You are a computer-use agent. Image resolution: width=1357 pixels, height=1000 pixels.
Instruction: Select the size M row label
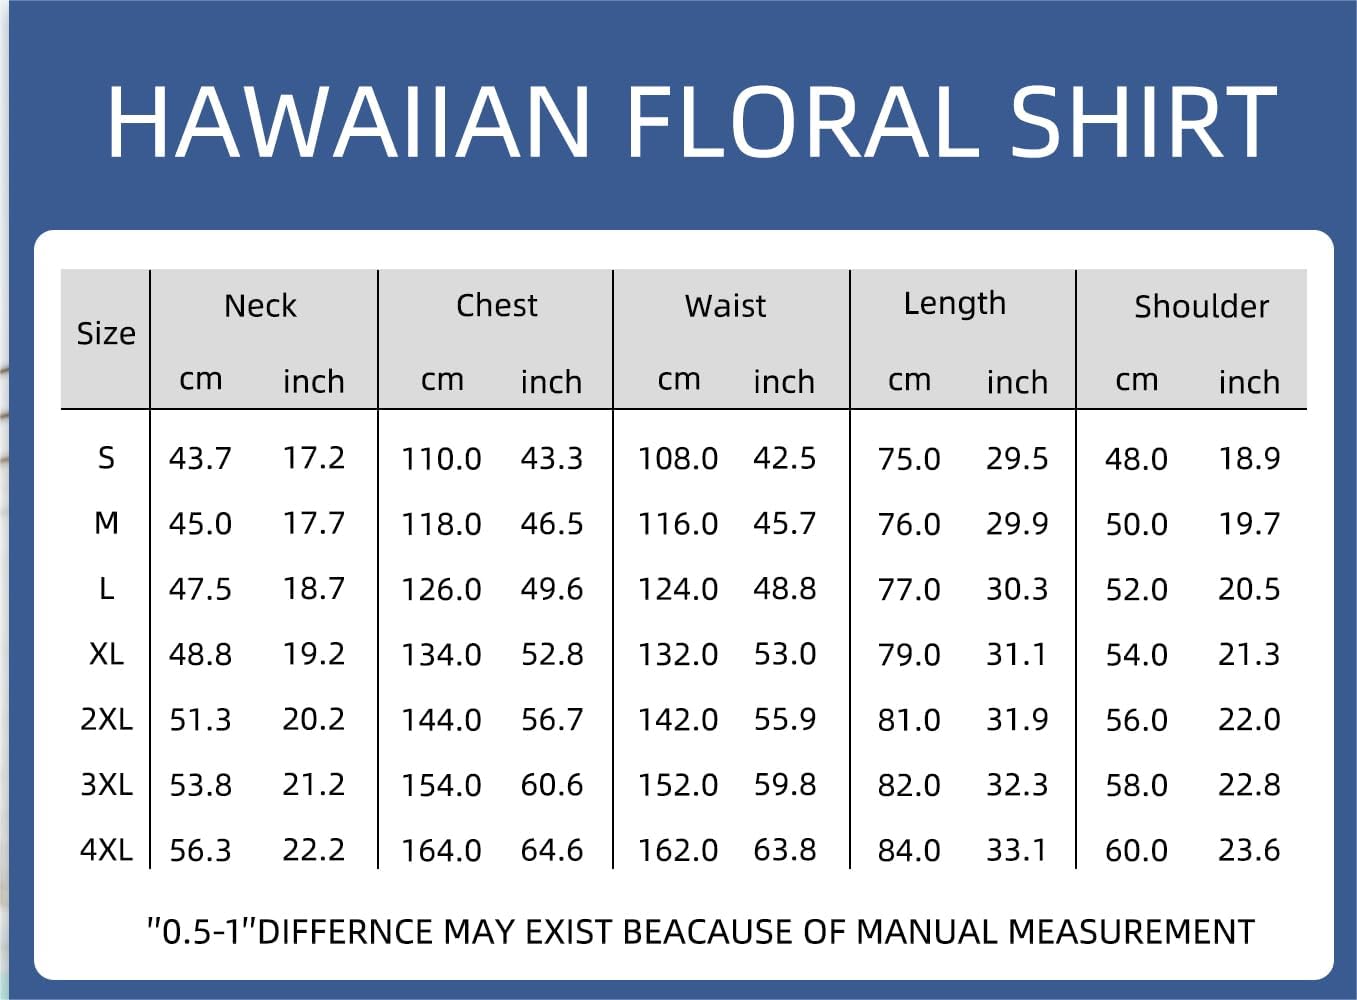tap(106, 523)
